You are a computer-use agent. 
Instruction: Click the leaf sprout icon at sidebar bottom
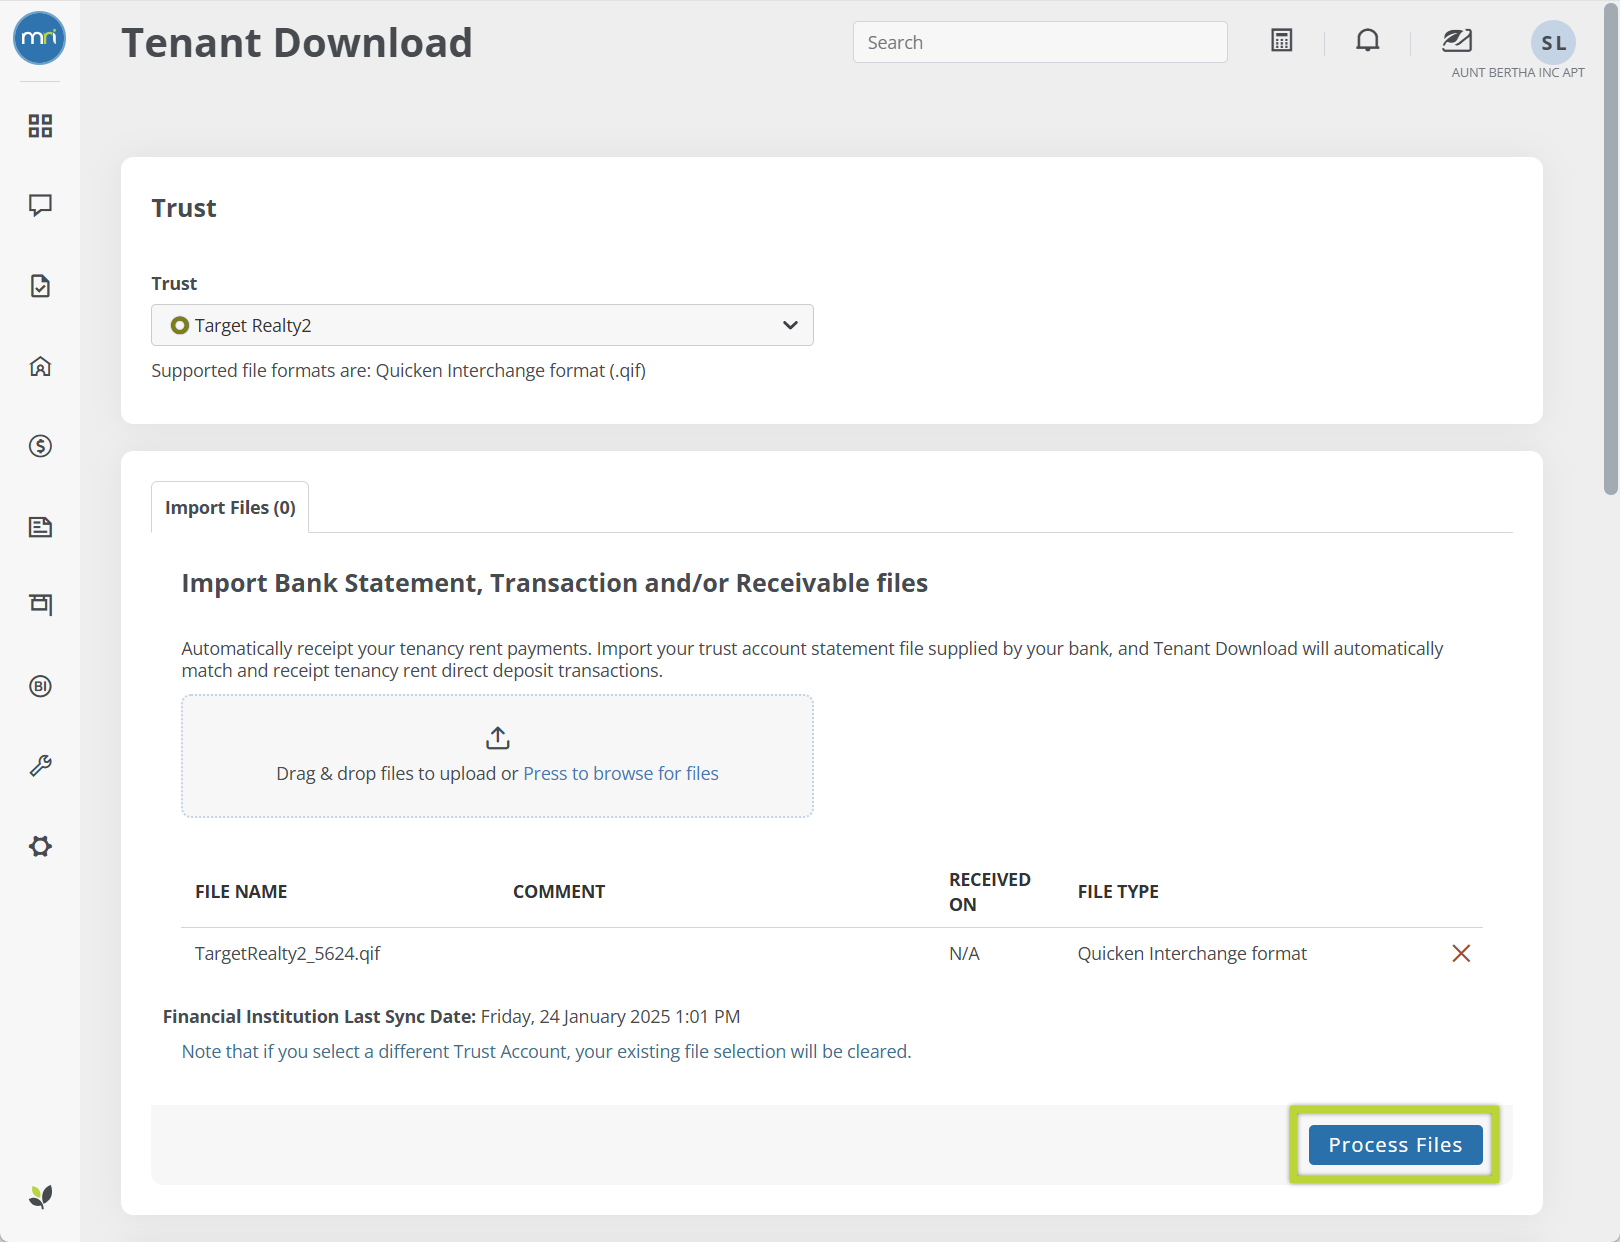tap(40, 1196)
